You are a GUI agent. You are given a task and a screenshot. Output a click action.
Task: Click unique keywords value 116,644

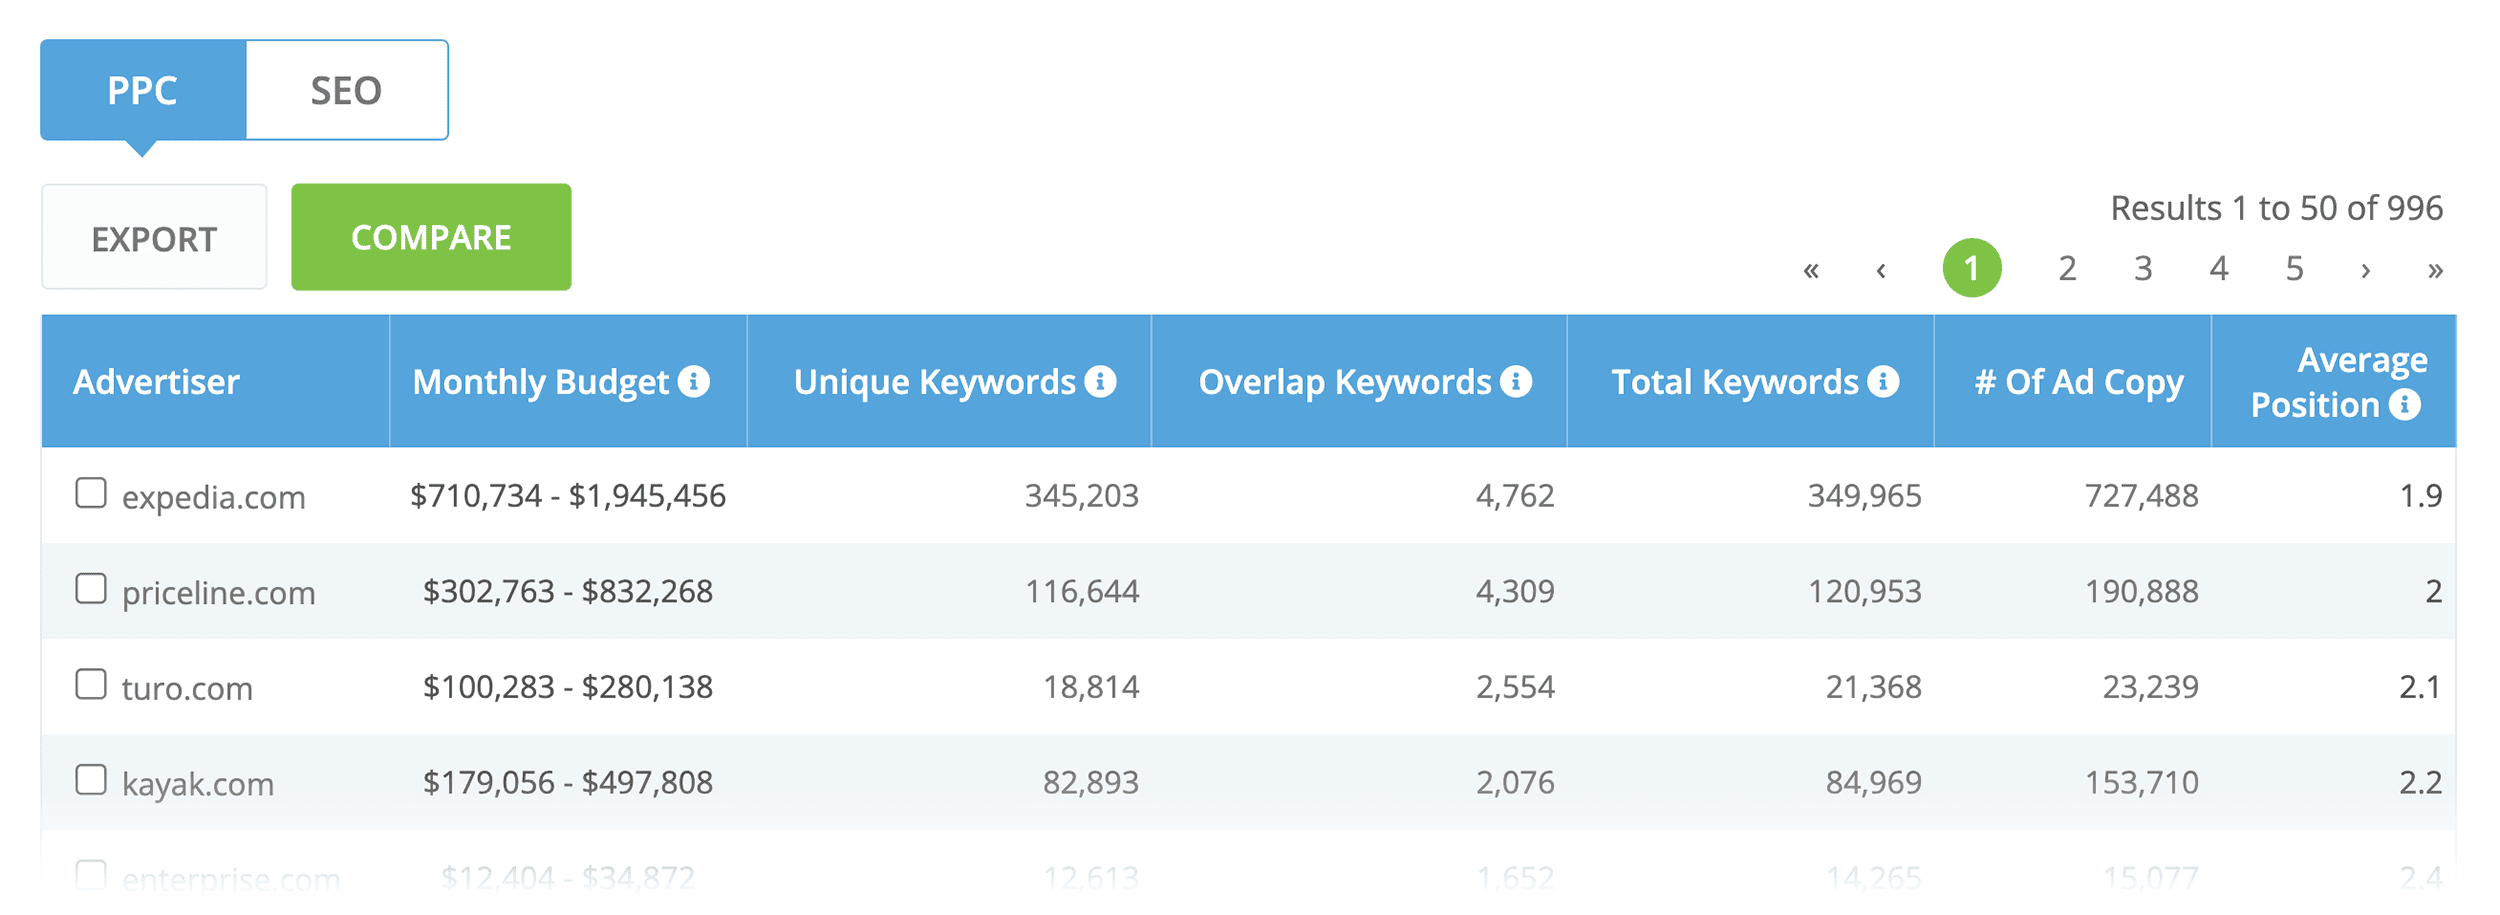point(1082,591)
